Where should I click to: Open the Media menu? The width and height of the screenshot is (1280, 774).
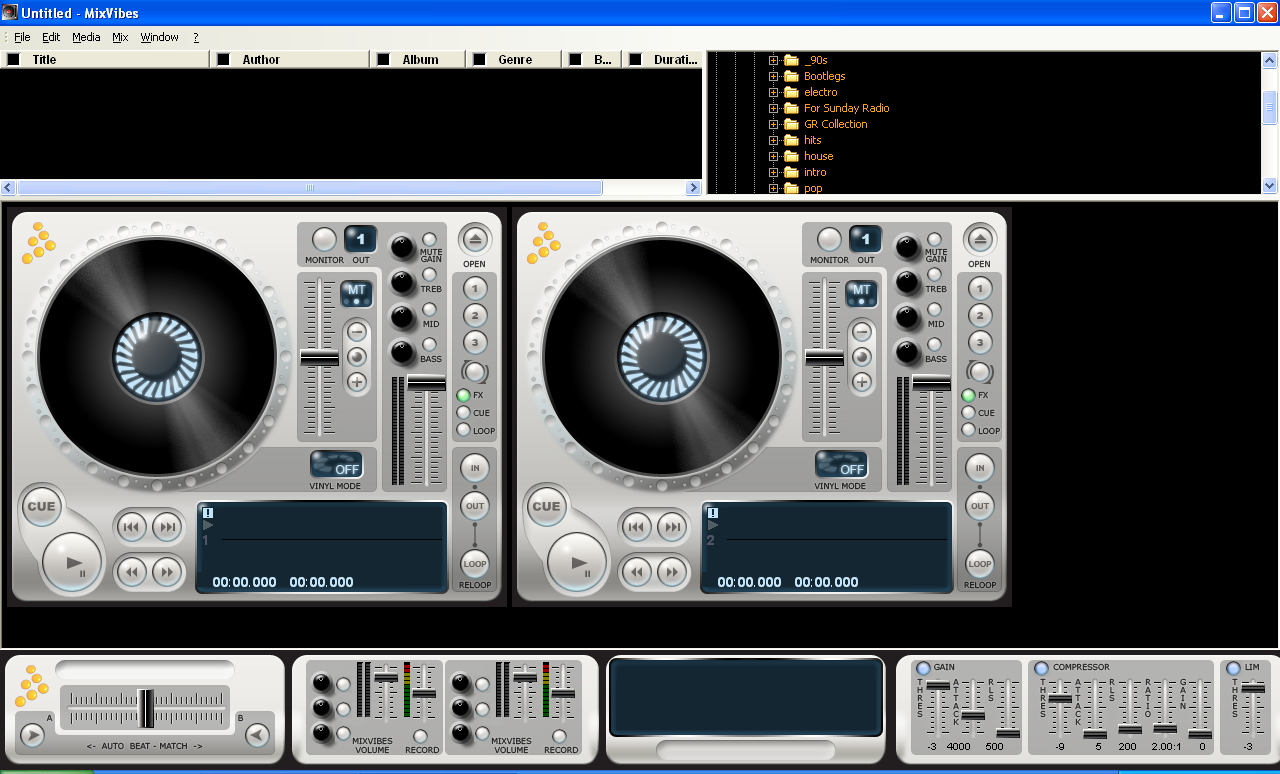pyautogui.click(x=86, y=37)
